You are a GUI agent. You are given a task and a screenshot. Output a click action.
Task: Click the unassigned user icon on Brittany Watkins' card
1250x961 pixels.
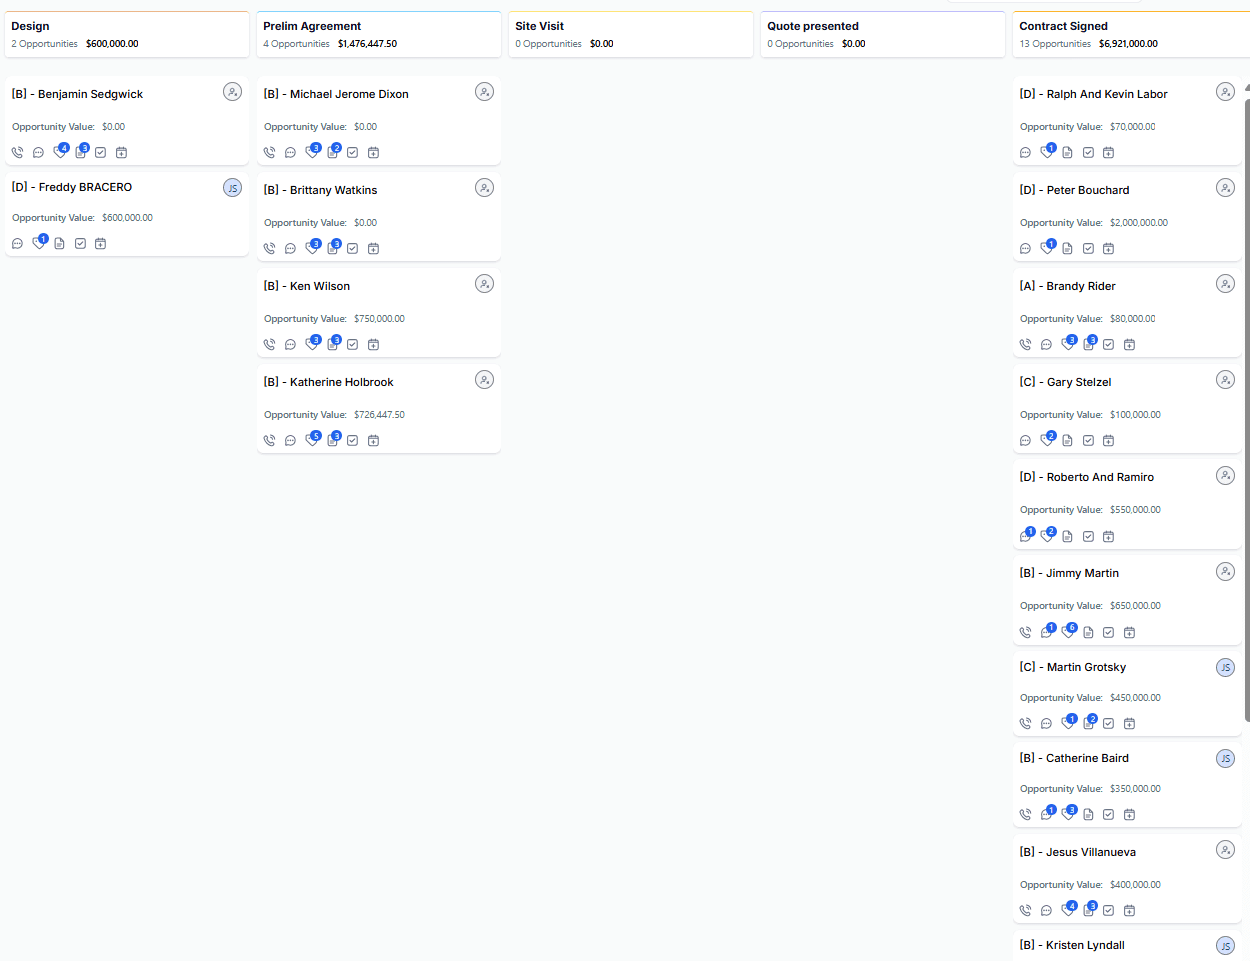pyautogui.click(x=484, y=188)
